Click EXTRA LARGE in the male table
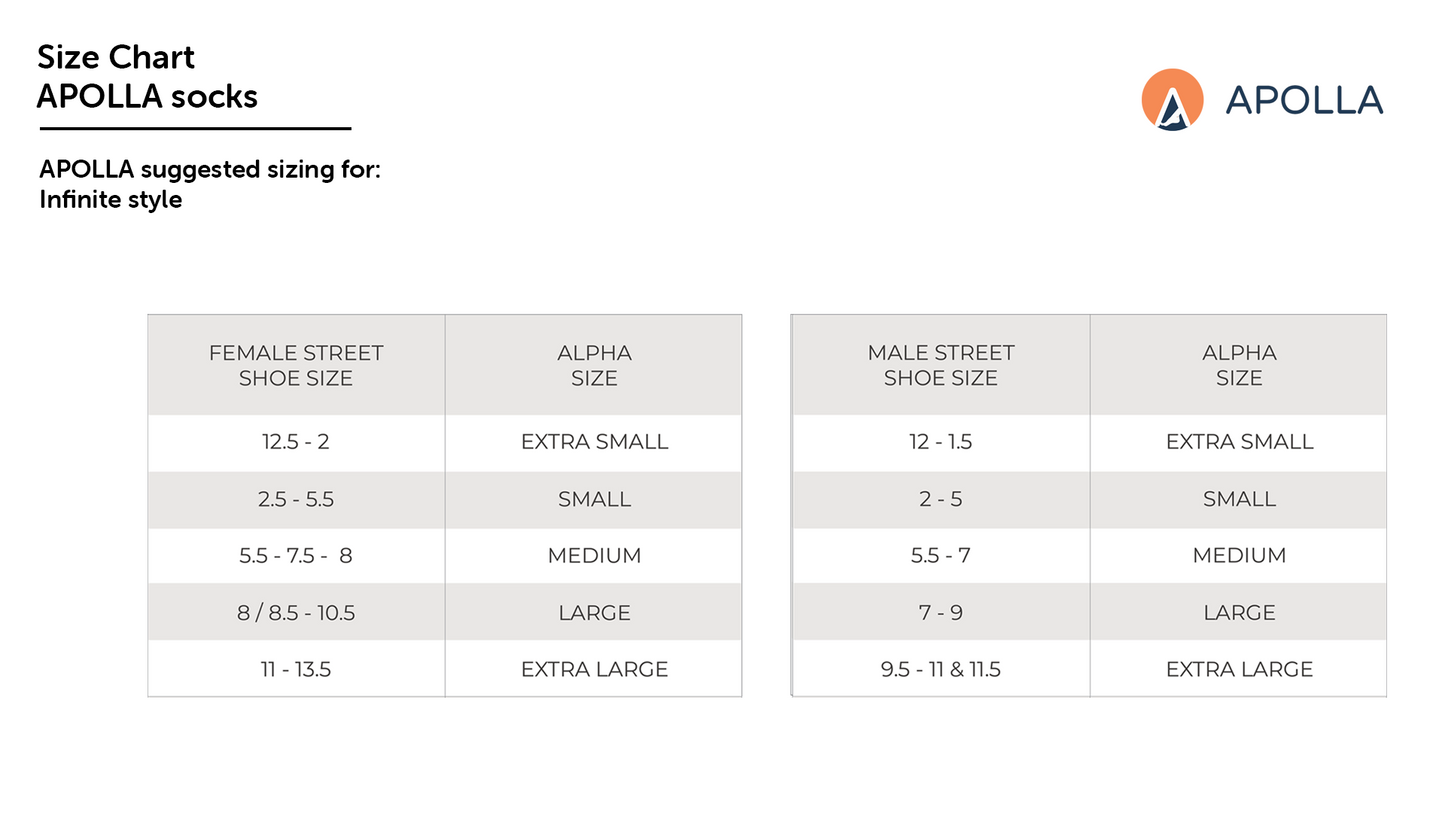 coord(1239,669)
